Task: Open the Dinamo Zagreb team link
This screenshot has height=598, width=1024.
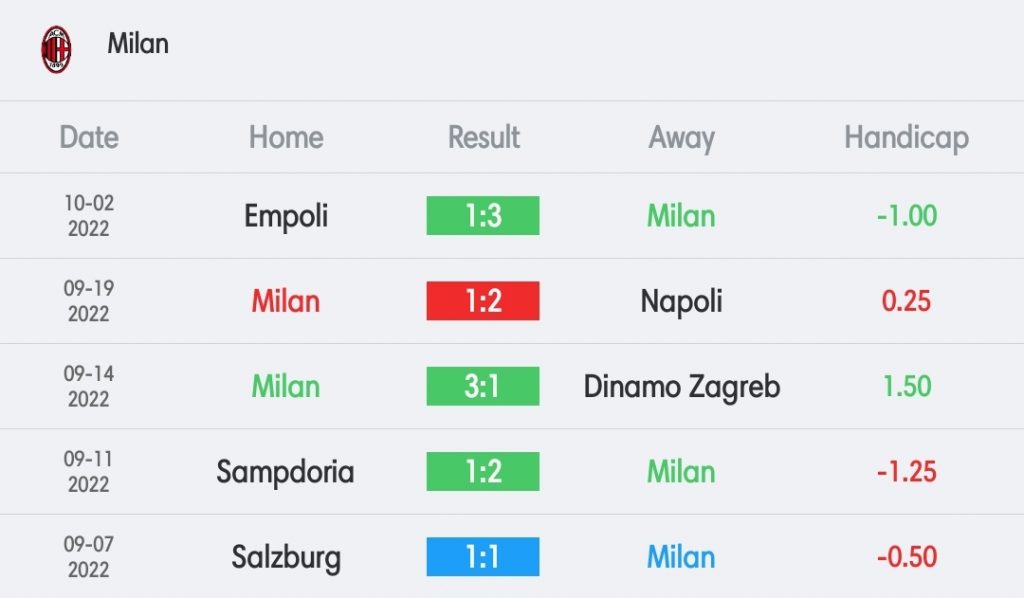Action: point(682,387)
